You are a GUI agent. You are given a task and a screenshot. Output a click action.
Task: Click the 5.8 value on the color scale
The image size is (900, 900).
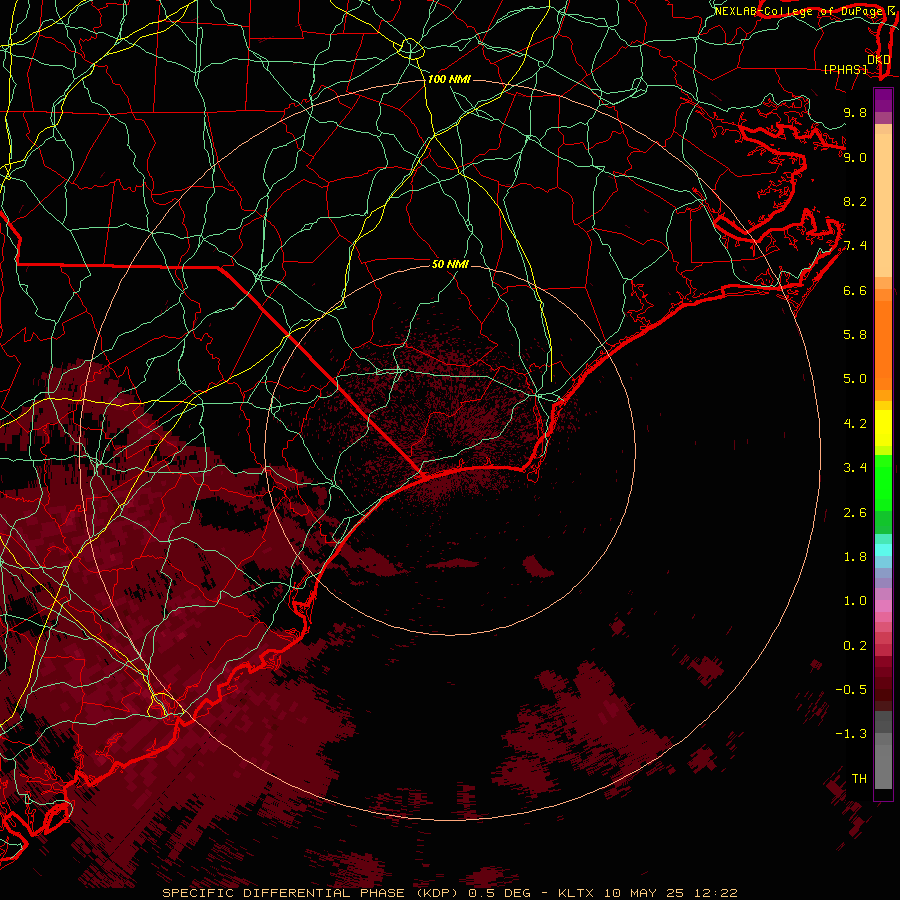tap(855, 335)
